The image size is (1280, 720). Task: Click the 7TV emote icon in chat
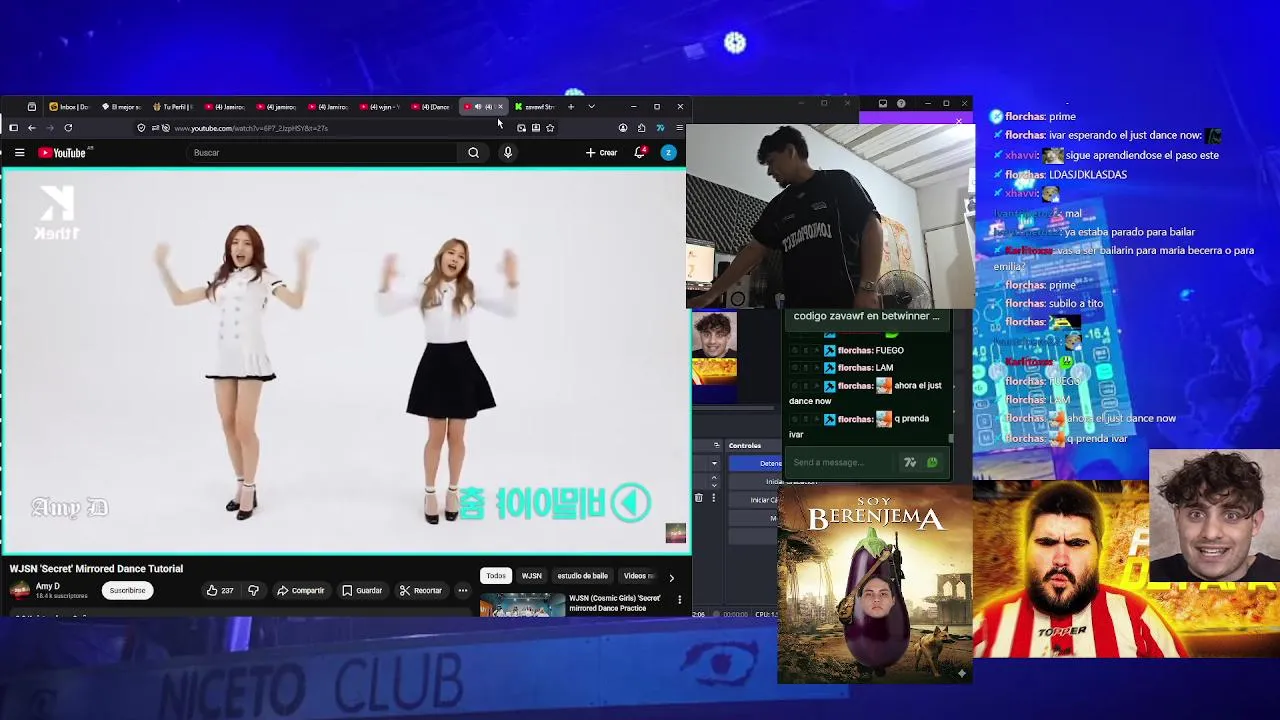pyautogui.click(x=909, y=462)
